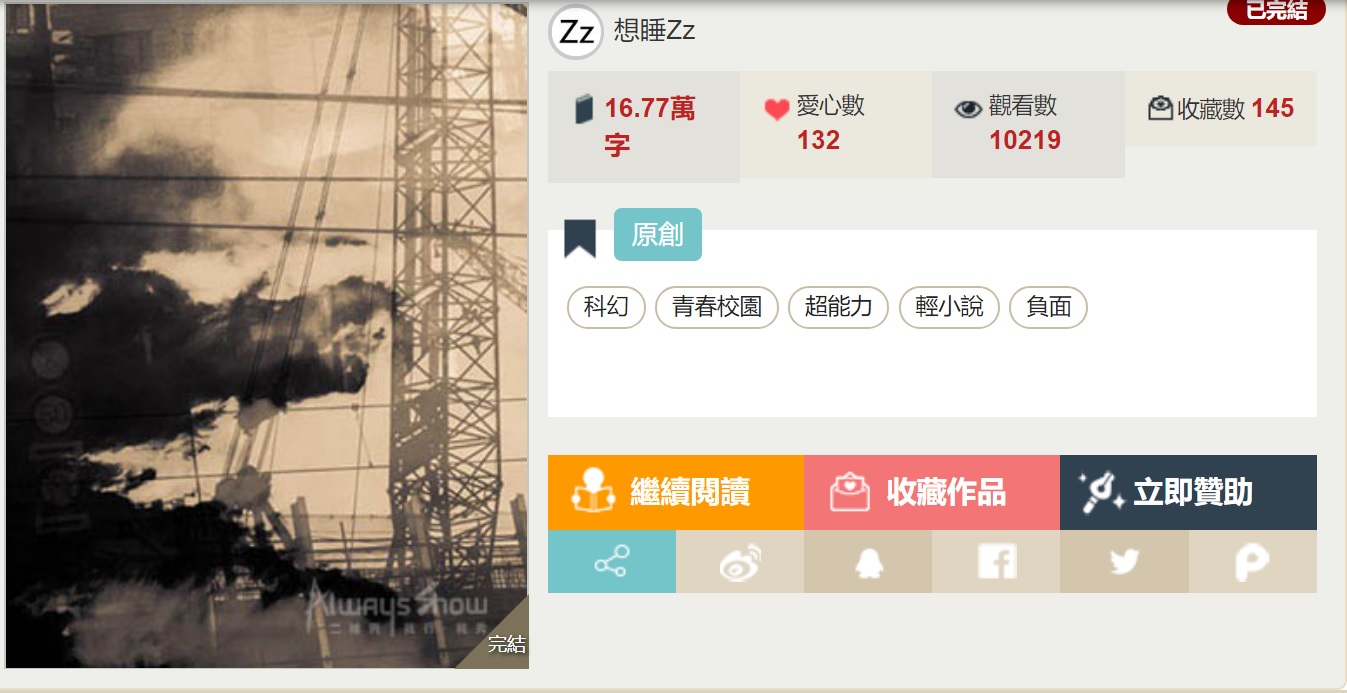Share to Facebook using its icon
Viewport: 1347px width, 693px height.
pyautogui.click(x=996, y=562)
